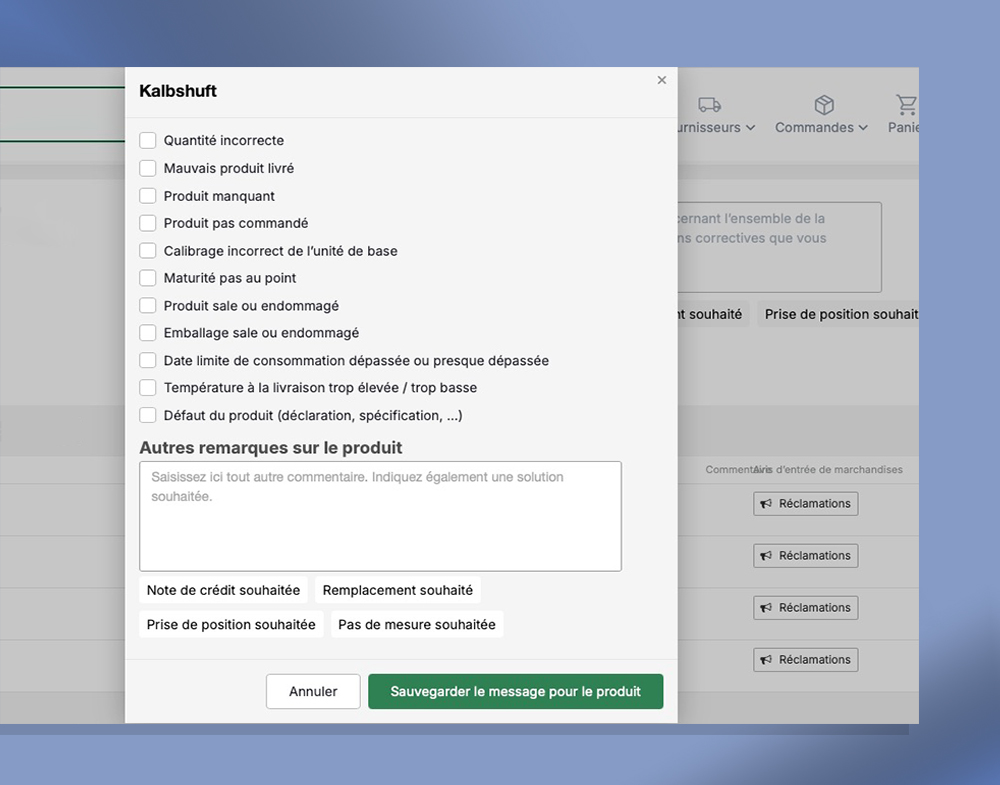Pick 'Pas de mesure souhaitée' chip
1000x785 pixels.
pyautogui.click(x=416, y=625)
